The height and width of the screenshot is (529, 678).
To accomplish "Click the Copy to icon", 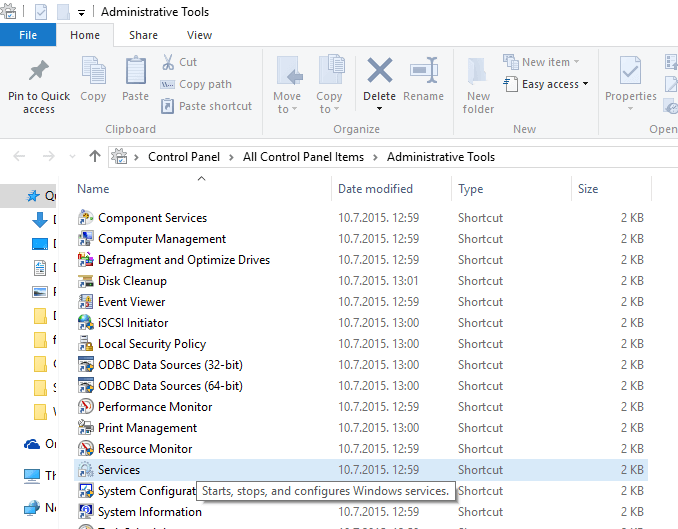I will (331, 69).
